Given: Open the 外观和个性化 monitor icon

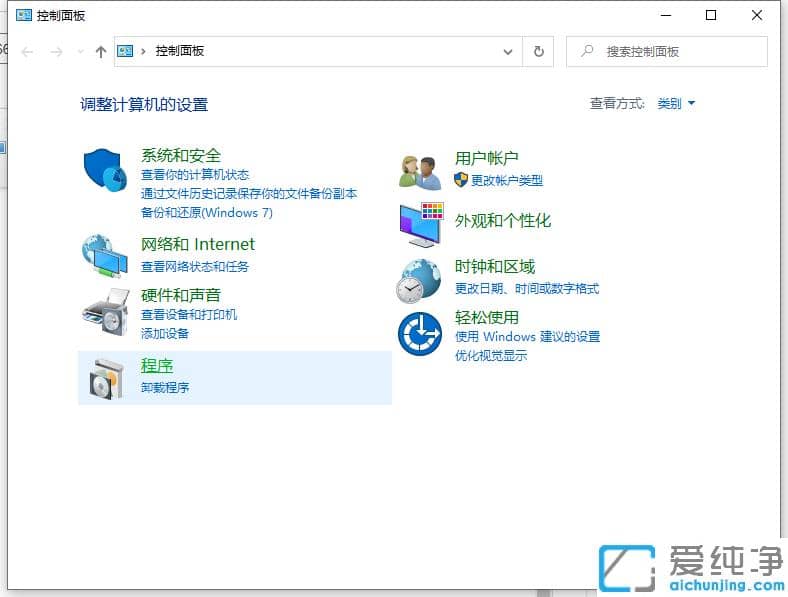Looking at the screenshot, I should [421, 225].
